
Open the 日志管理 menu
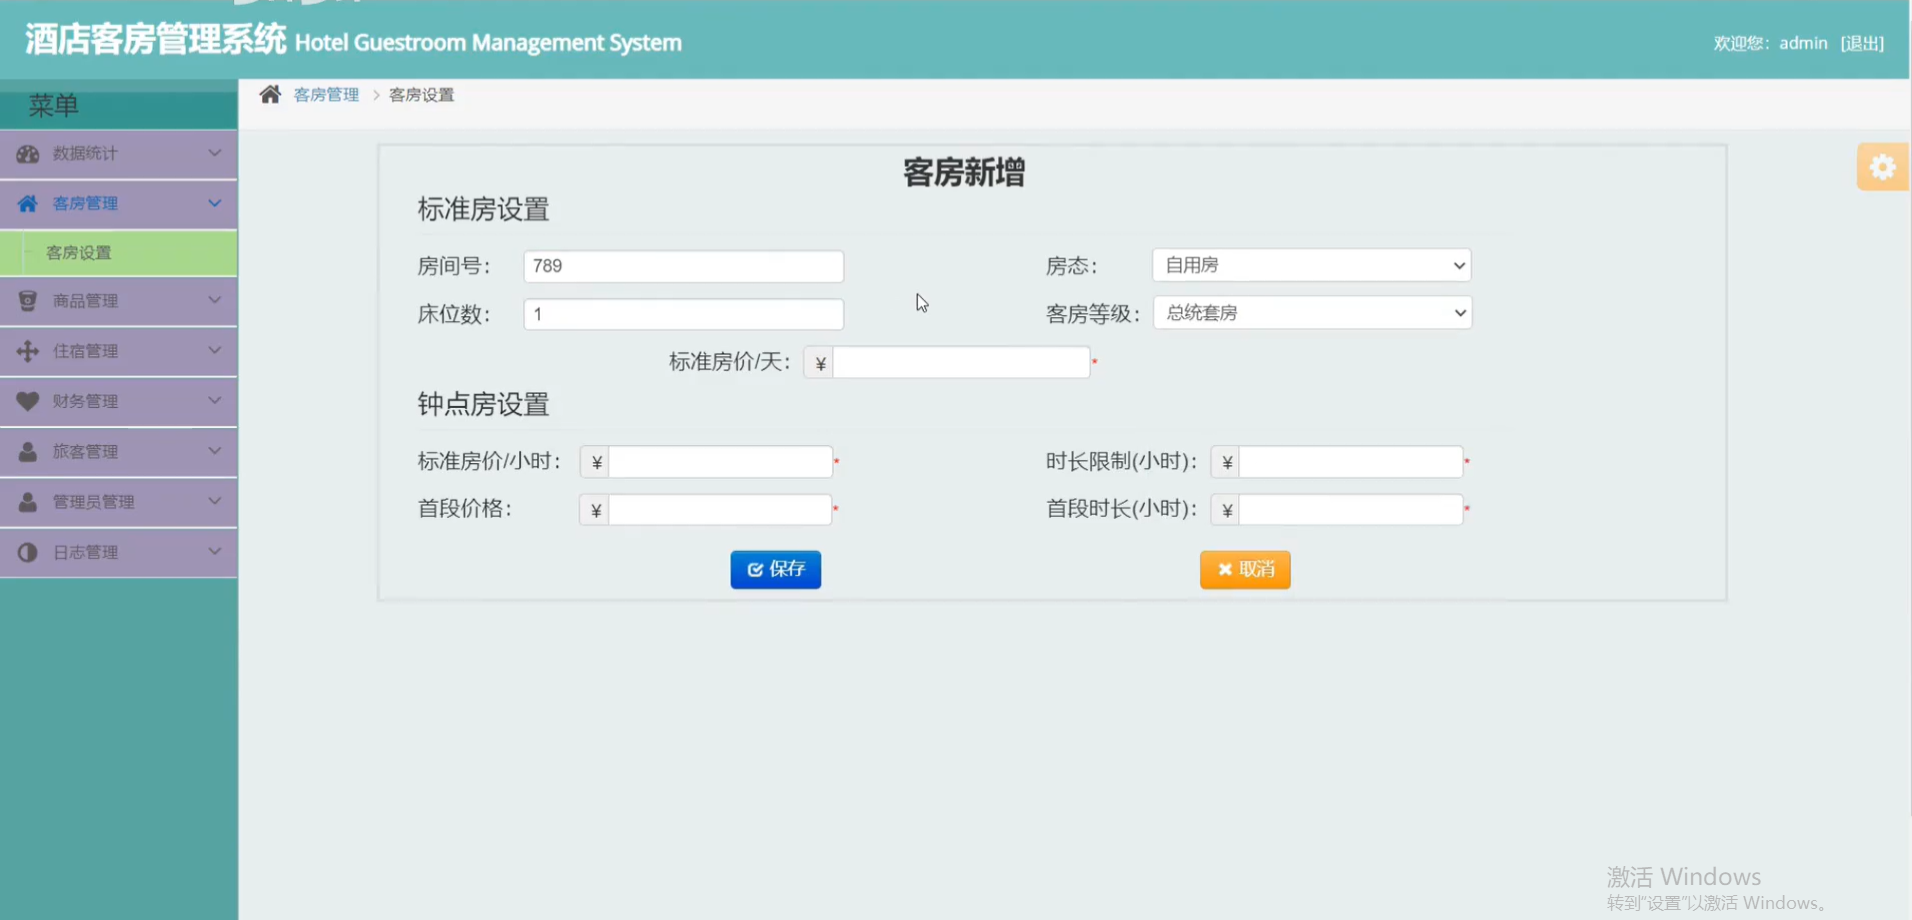point(119,552)
